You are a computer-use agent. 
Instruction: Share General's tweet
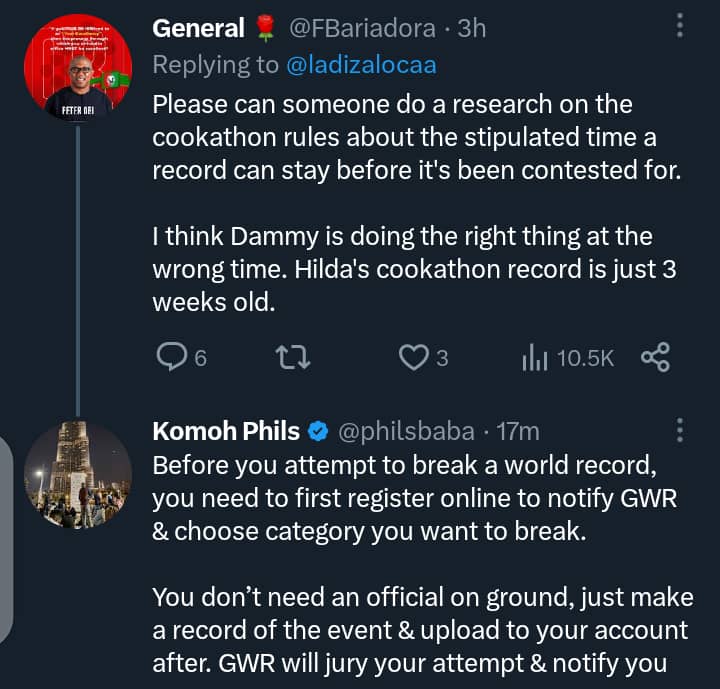click(654, 357)
